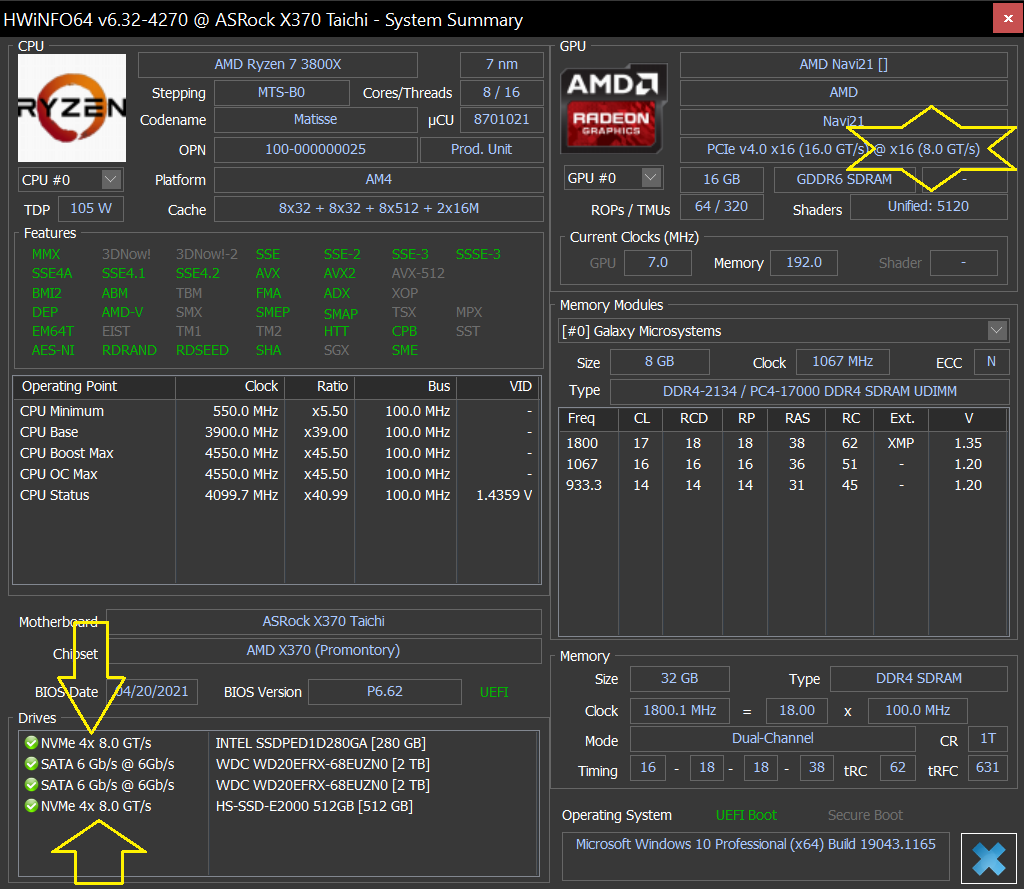Click the Secure Boot indicator
Image resolution: width=1024 pixels, height=889 pixels.
(865, 815)
